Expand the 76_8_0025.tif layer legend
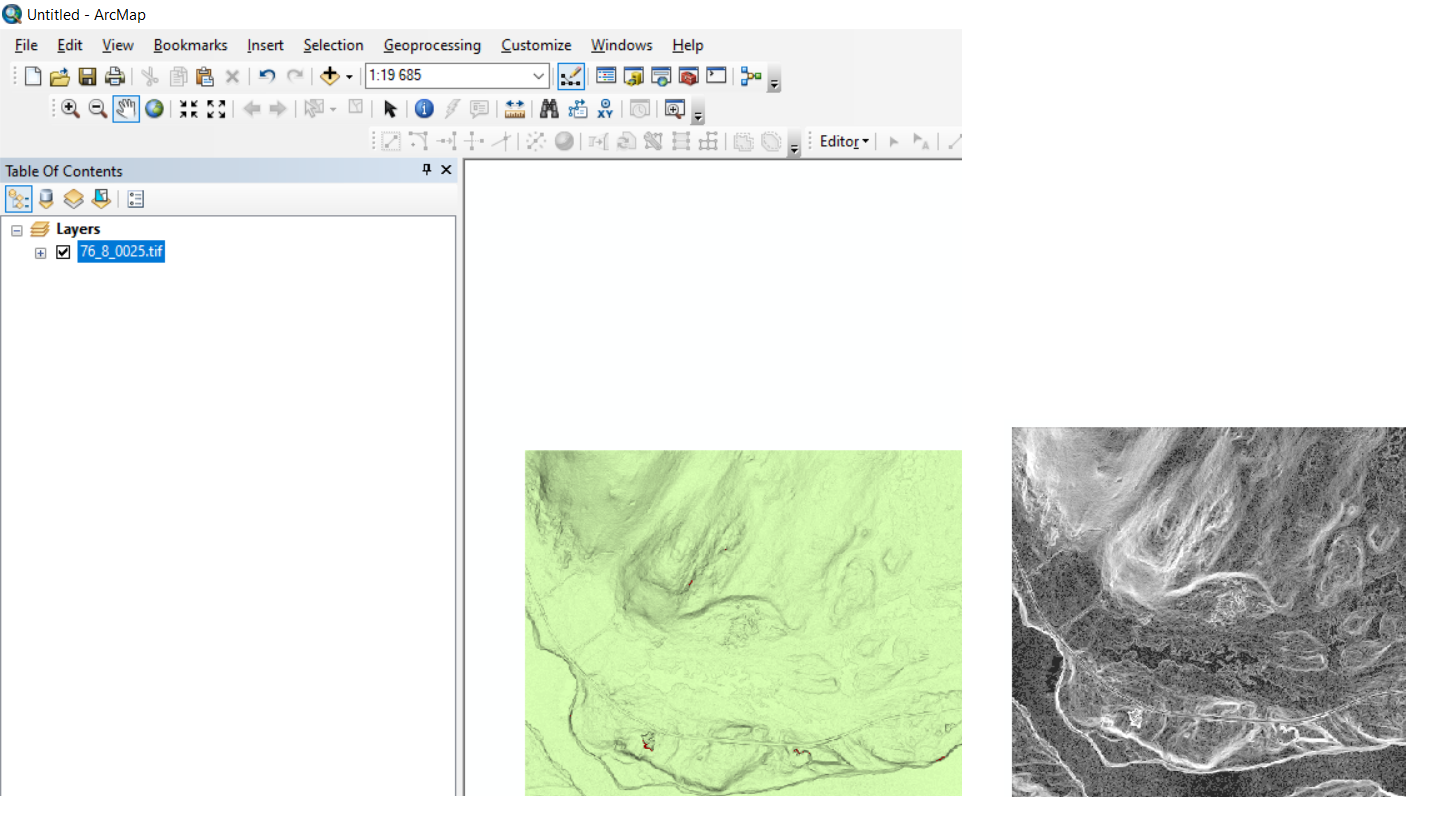The width and height of the screenshot is (1446, 813). 41,252
